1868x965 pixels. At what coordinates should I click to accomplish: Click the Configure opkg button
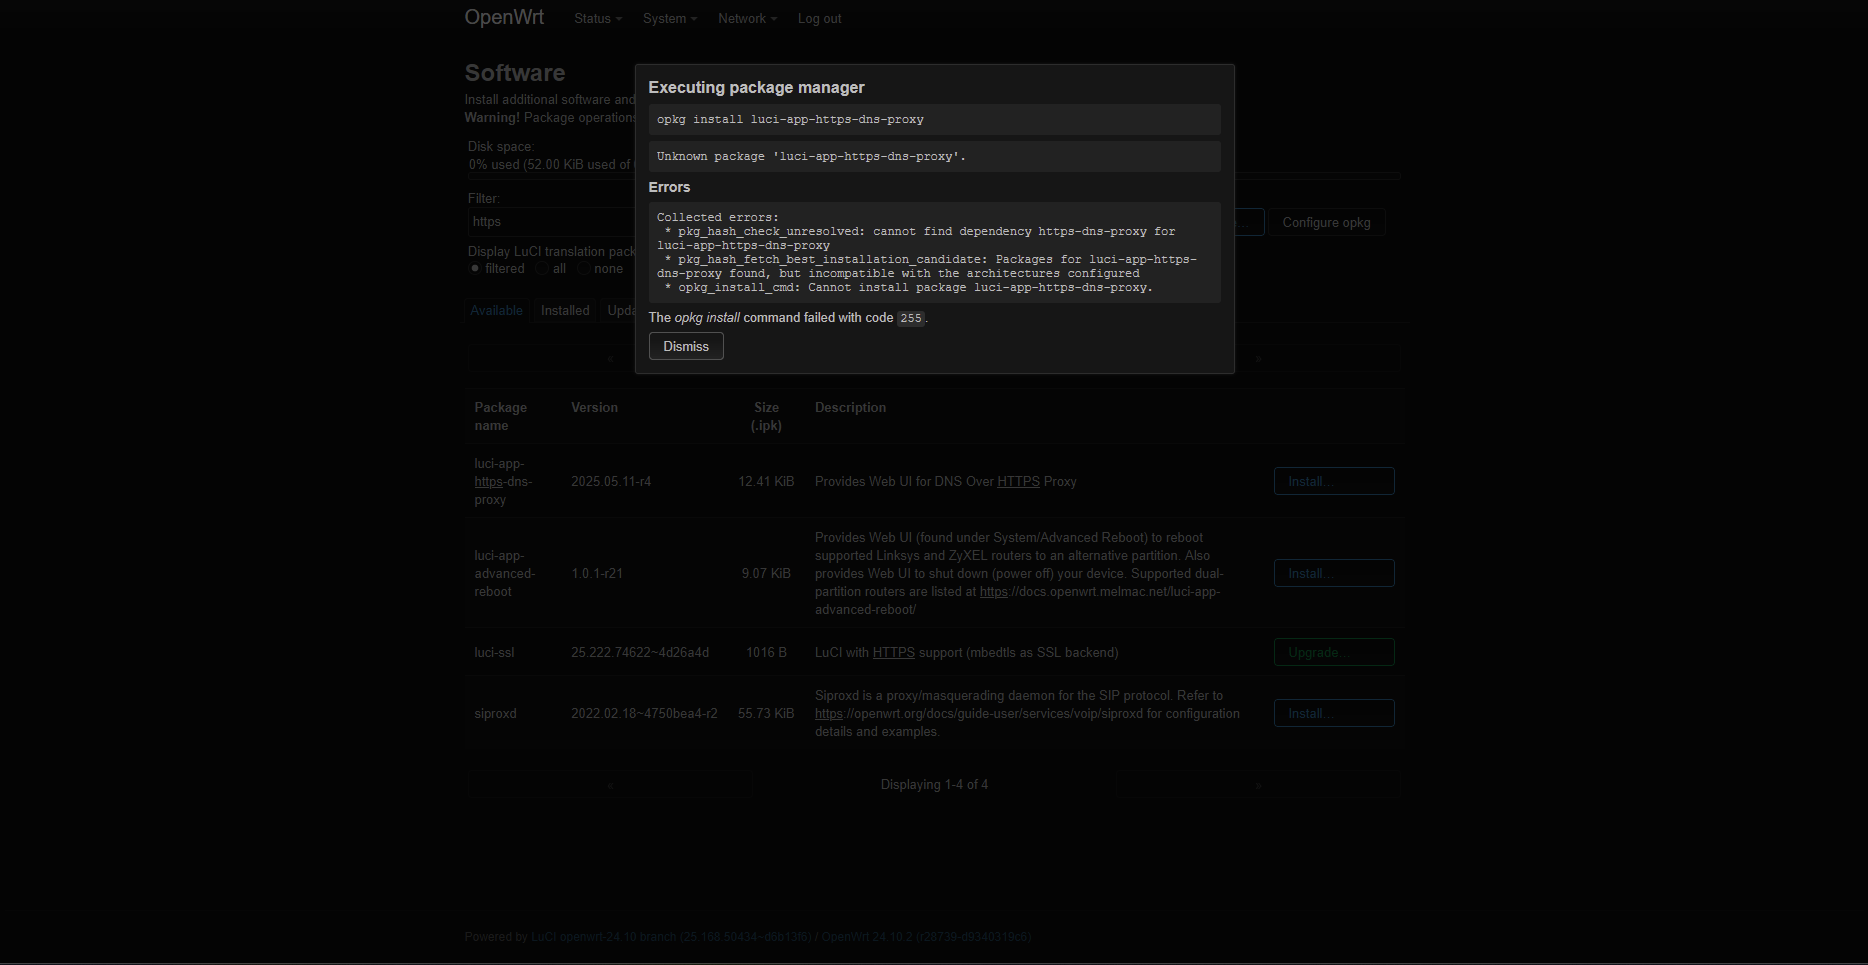point(1326,222)
